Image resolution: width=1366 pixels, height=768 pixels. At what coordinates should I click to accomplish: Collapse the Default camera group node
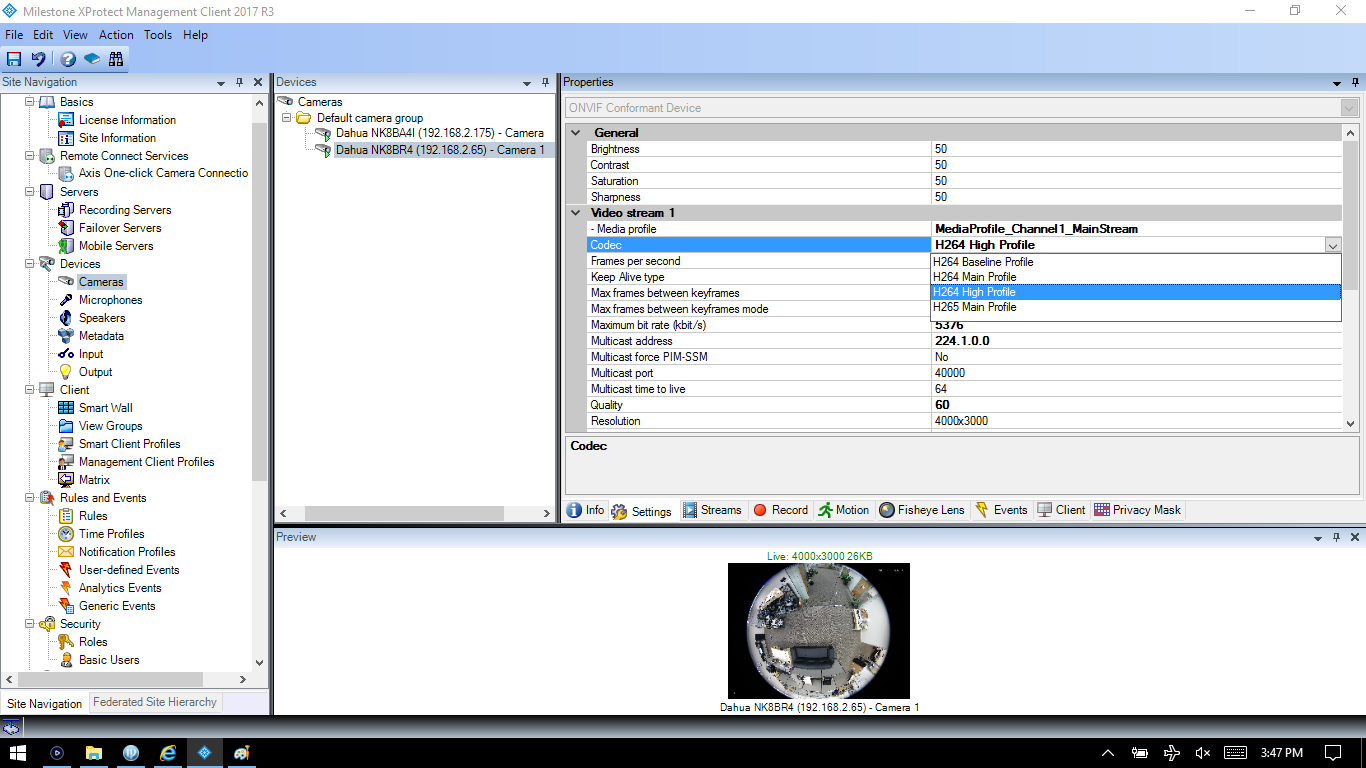(x=286, y=118)
